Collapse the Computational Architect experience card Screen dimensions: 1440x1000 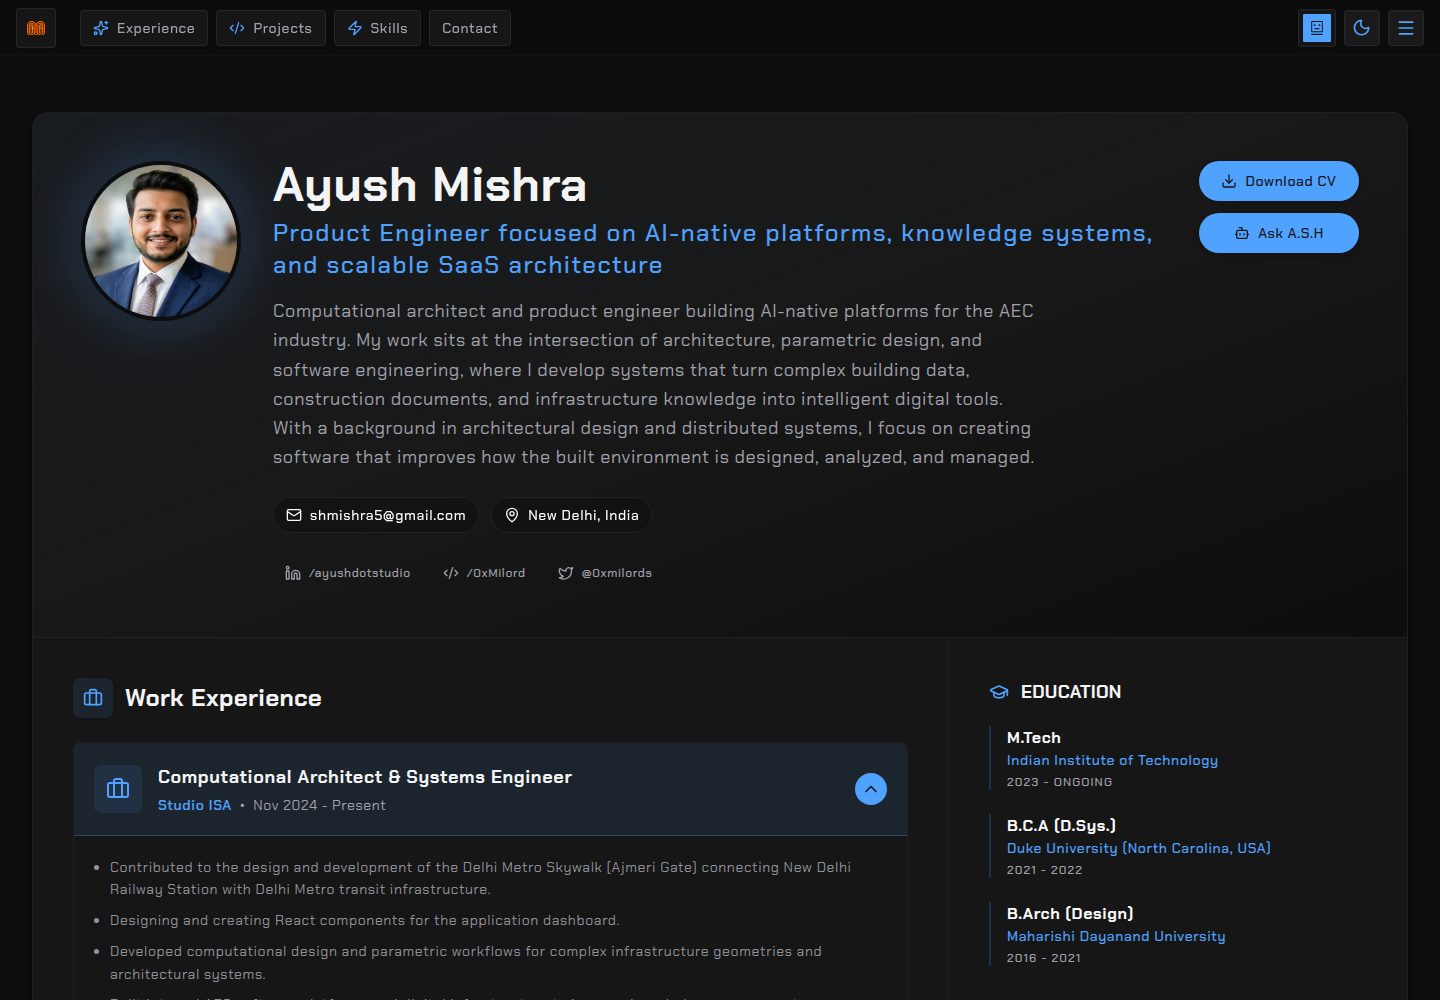(871, 789)
